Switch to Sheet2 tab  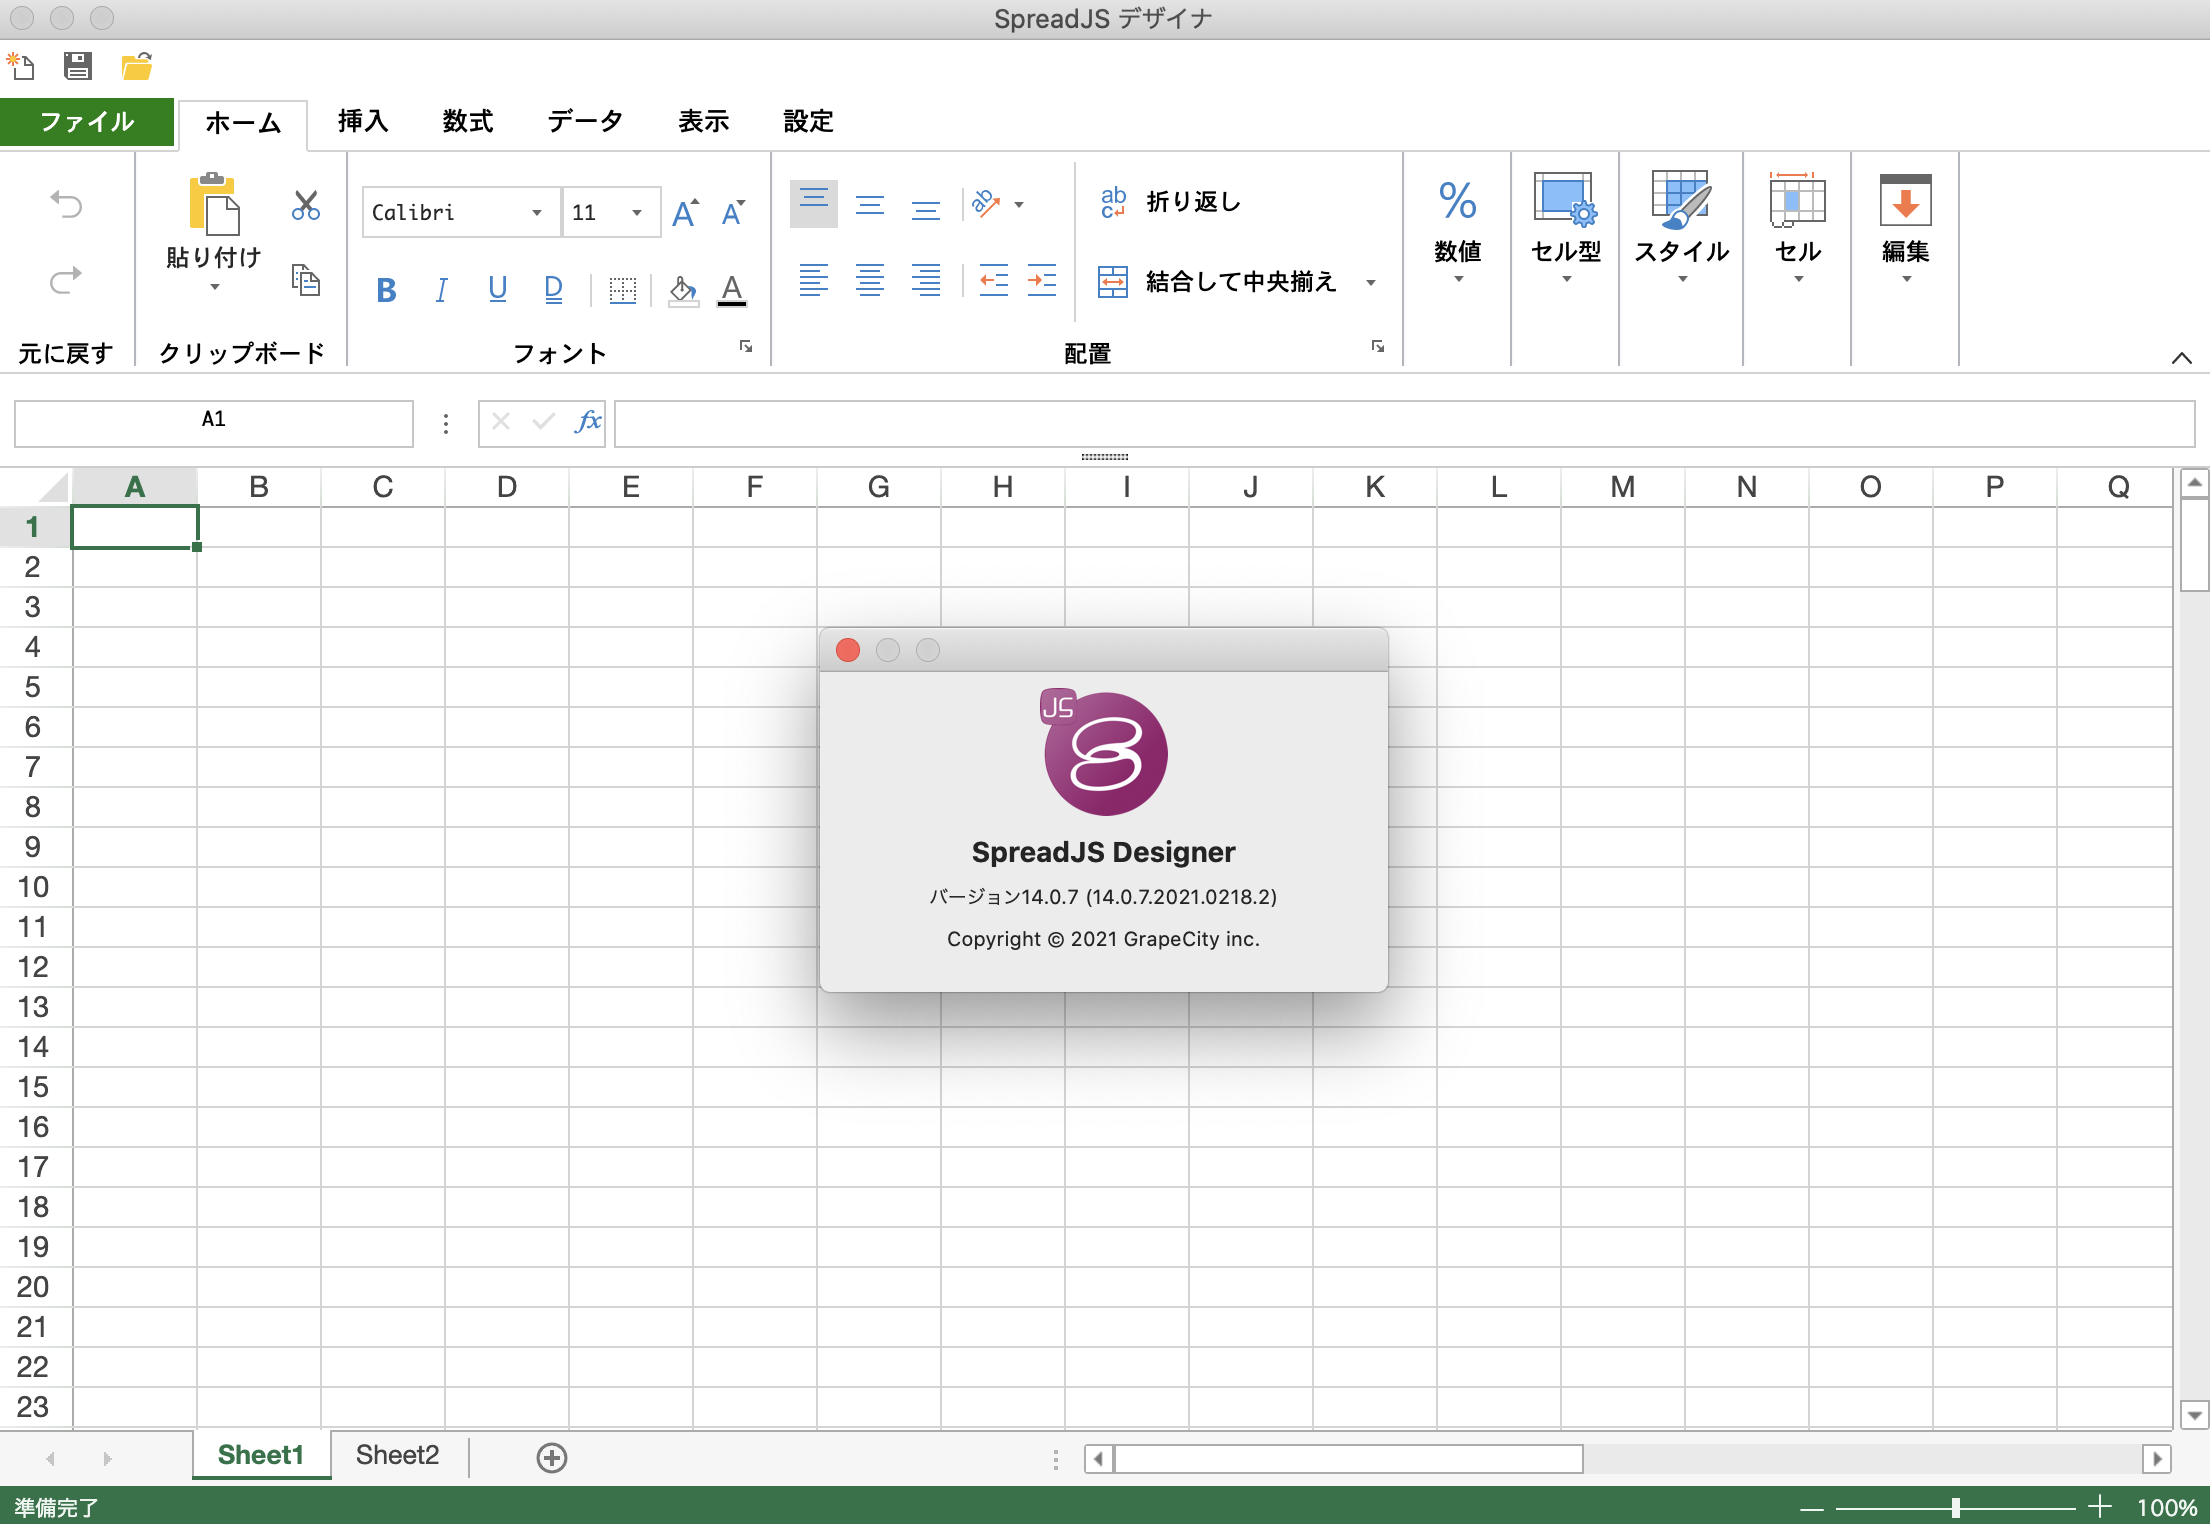[398, 1455]
